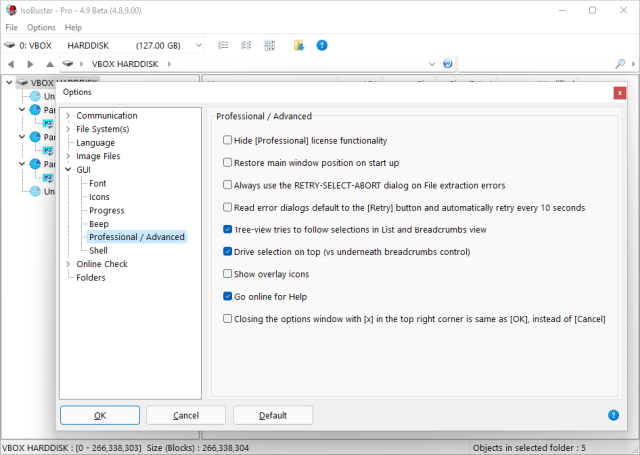Select Icons under GUI
Viewport: 640px width, 455px height.
[x=99, y=197]
